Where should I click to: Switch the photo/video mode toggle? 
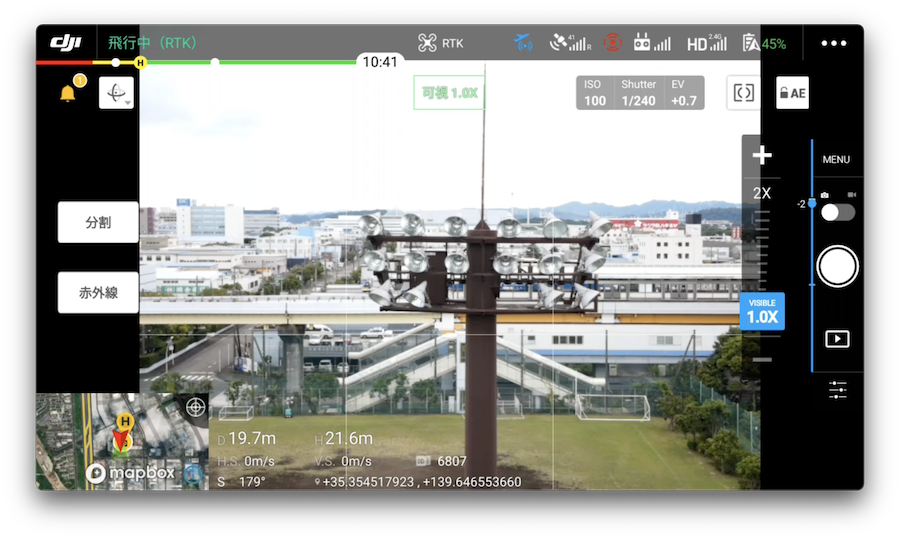point(837,211)
